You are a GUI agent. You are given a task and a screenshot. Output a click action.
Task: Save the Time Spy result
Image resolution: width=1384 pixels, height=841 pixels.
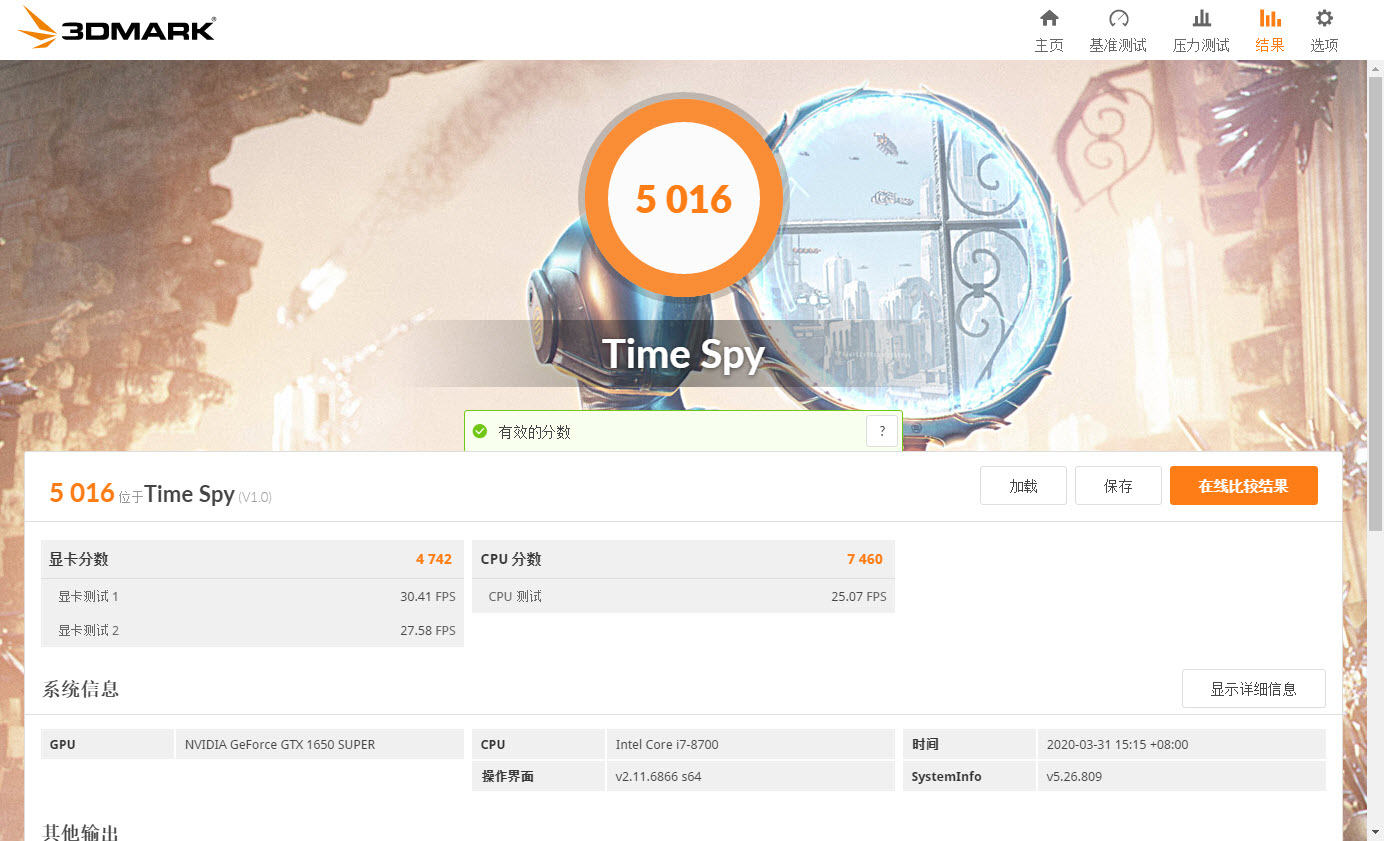click(x=1118, y=485)
